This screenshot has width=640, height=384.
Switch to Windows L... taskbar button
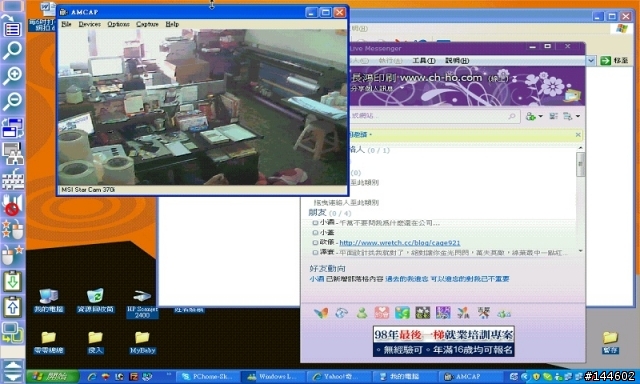[272, 376]
